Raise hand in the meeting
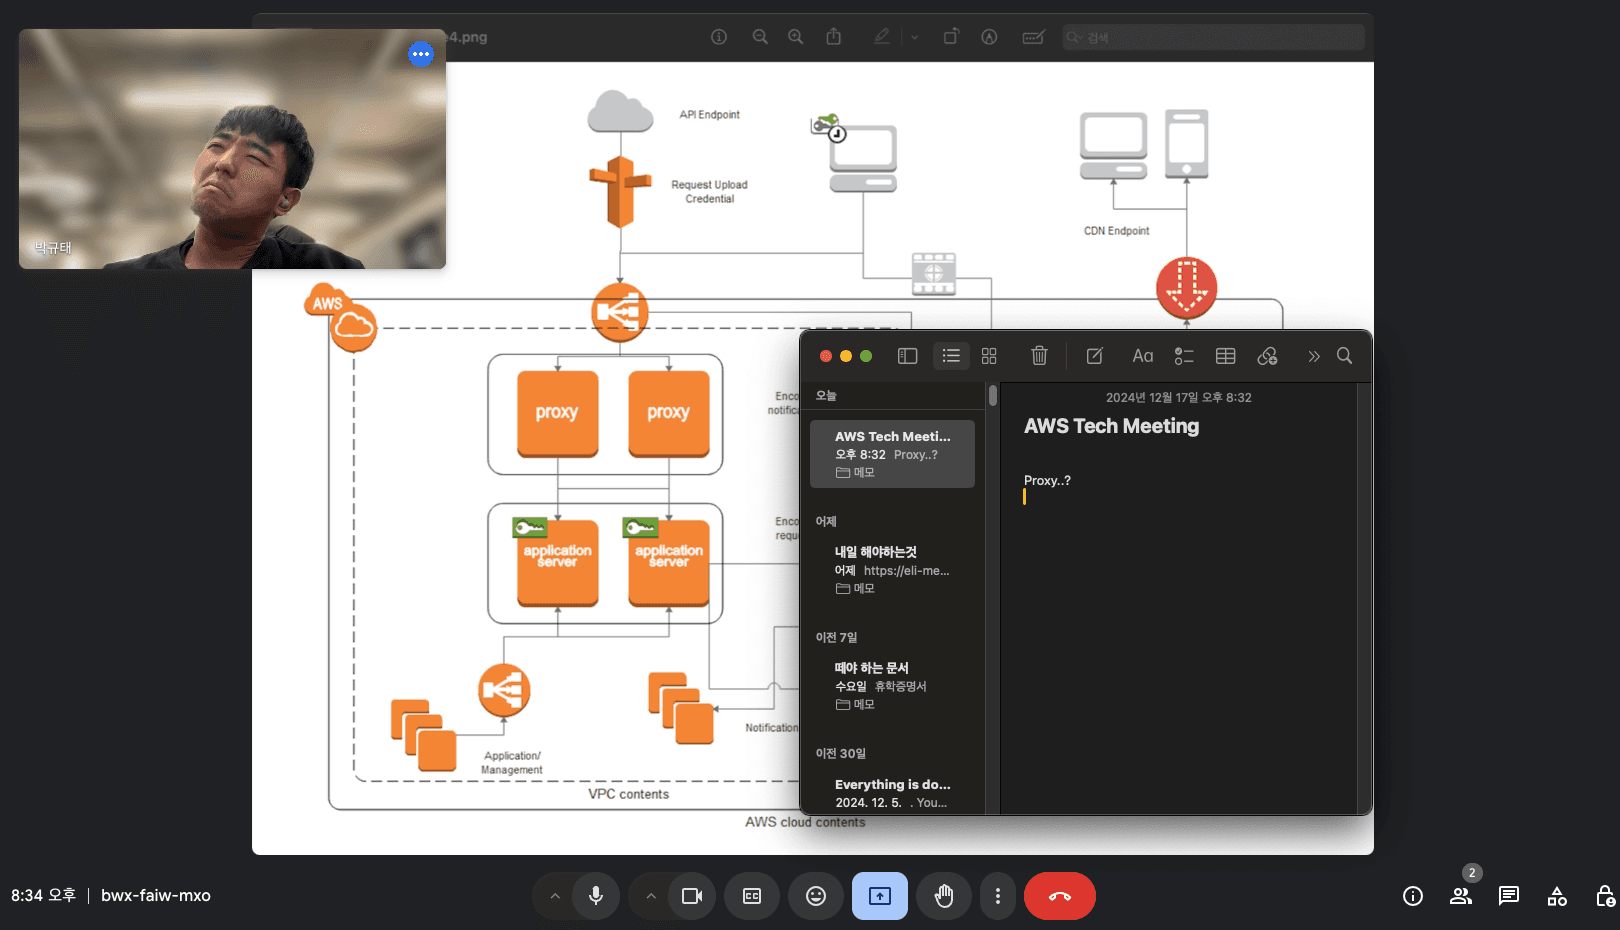This screenshot has height=930, width=1620. pos(944,896)
